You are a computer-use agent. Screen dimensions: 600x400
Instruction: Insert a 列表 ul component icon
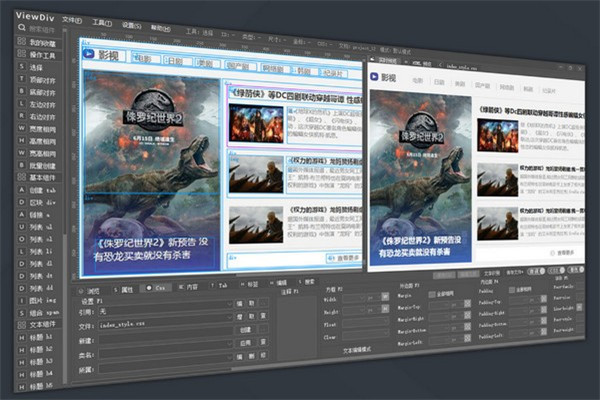click(x=21, y=227)
